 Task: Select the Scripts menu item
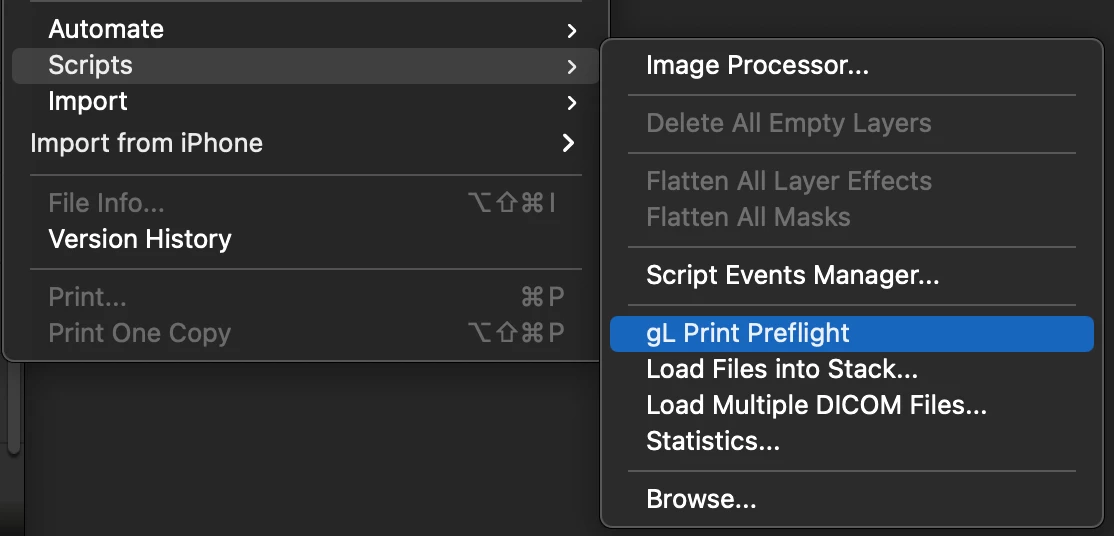(x=90, y=66)
